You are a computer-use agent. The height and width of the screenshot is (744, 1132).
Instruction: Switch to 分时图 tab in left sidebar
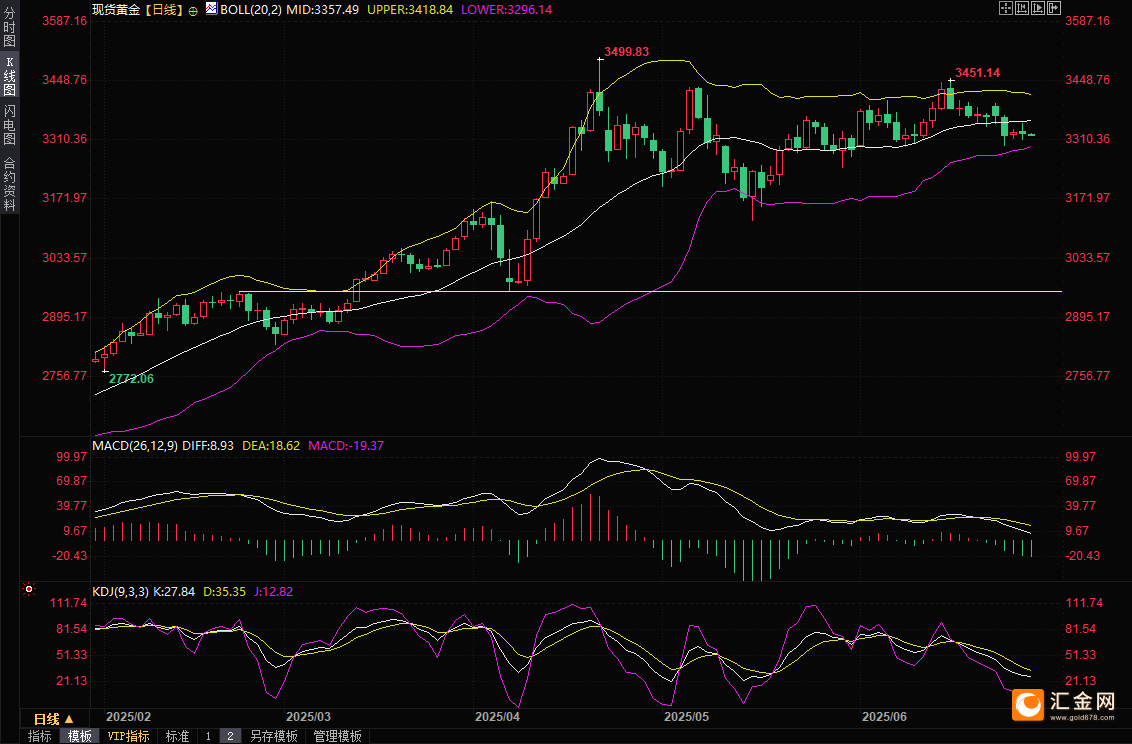pyautogui.click(x=9, y=29)
